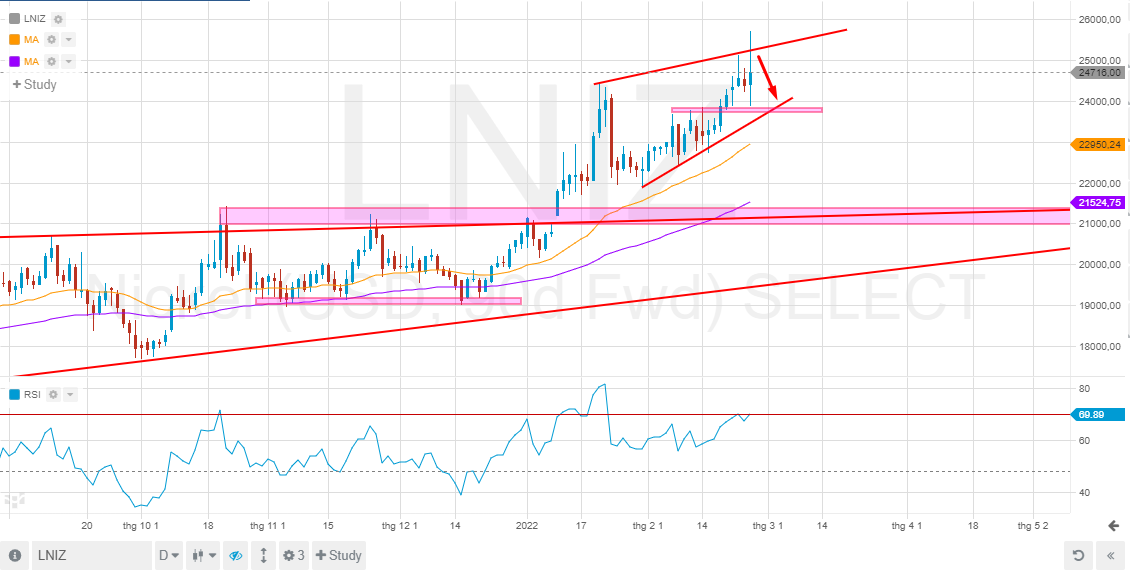Click the orange 22950,24 MA value tag
The image size is (1130, 573).
click(1098, 145)
